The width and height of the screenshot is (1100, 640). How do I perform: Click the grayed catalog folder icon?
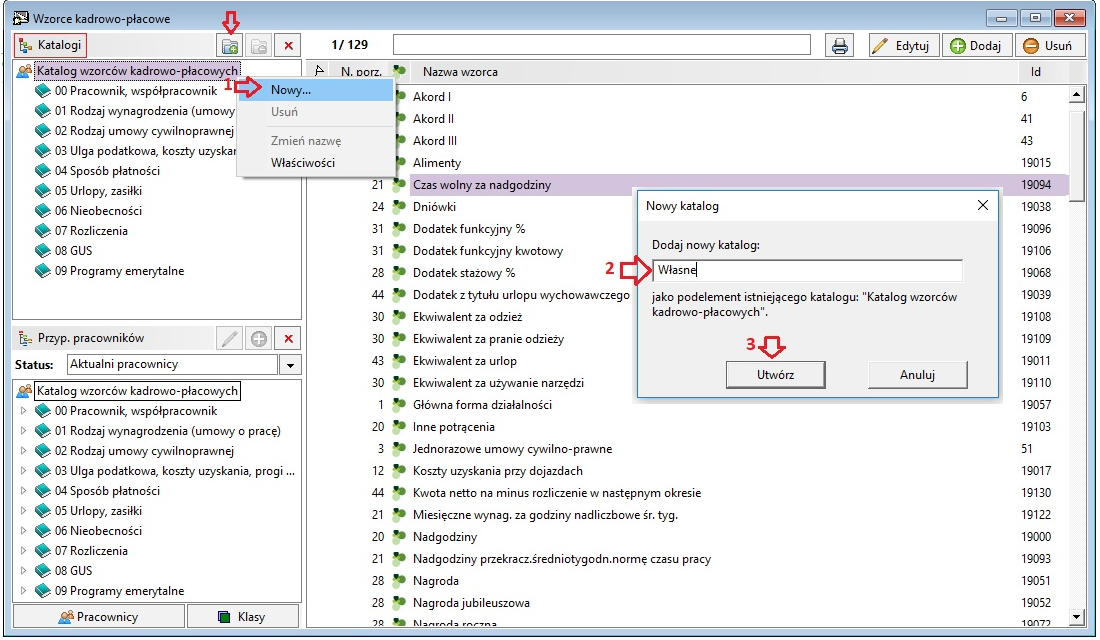click(x=259, y=46)
